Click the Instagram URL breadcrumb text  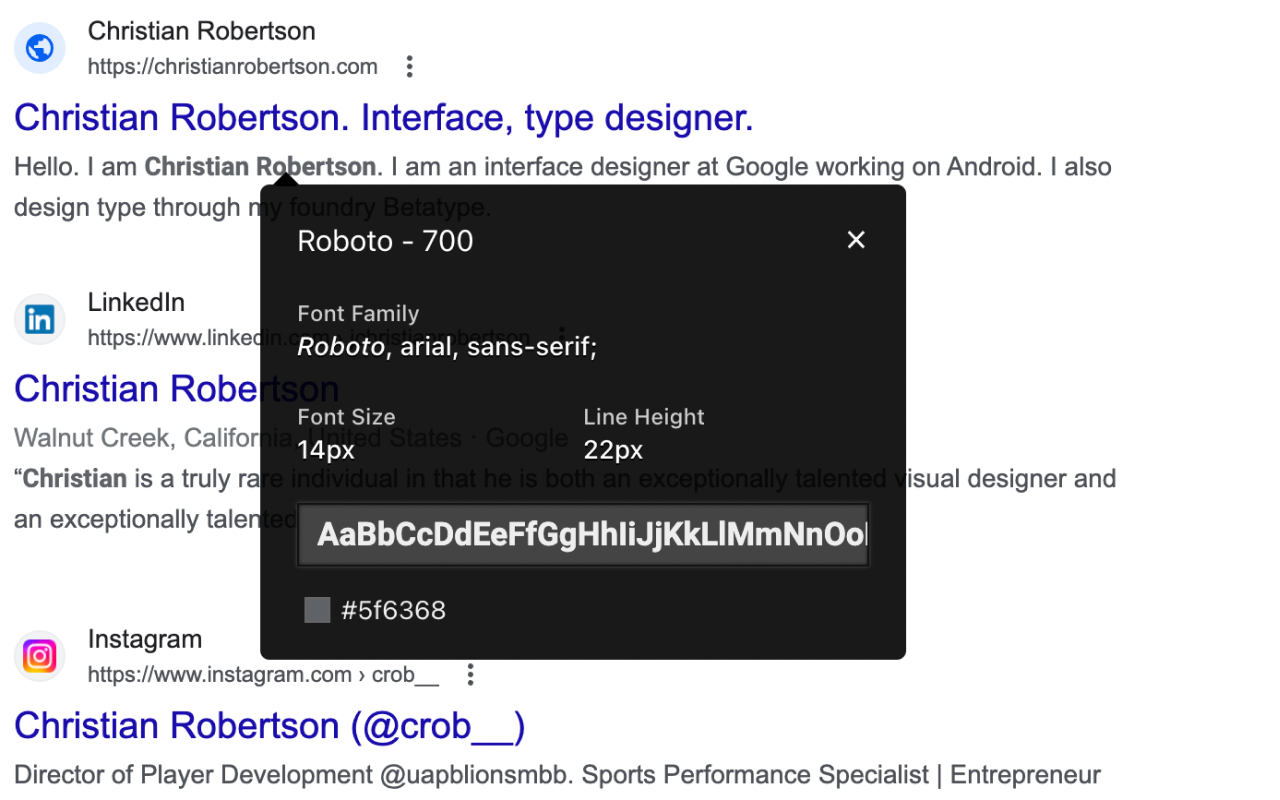tap(263, 675)
